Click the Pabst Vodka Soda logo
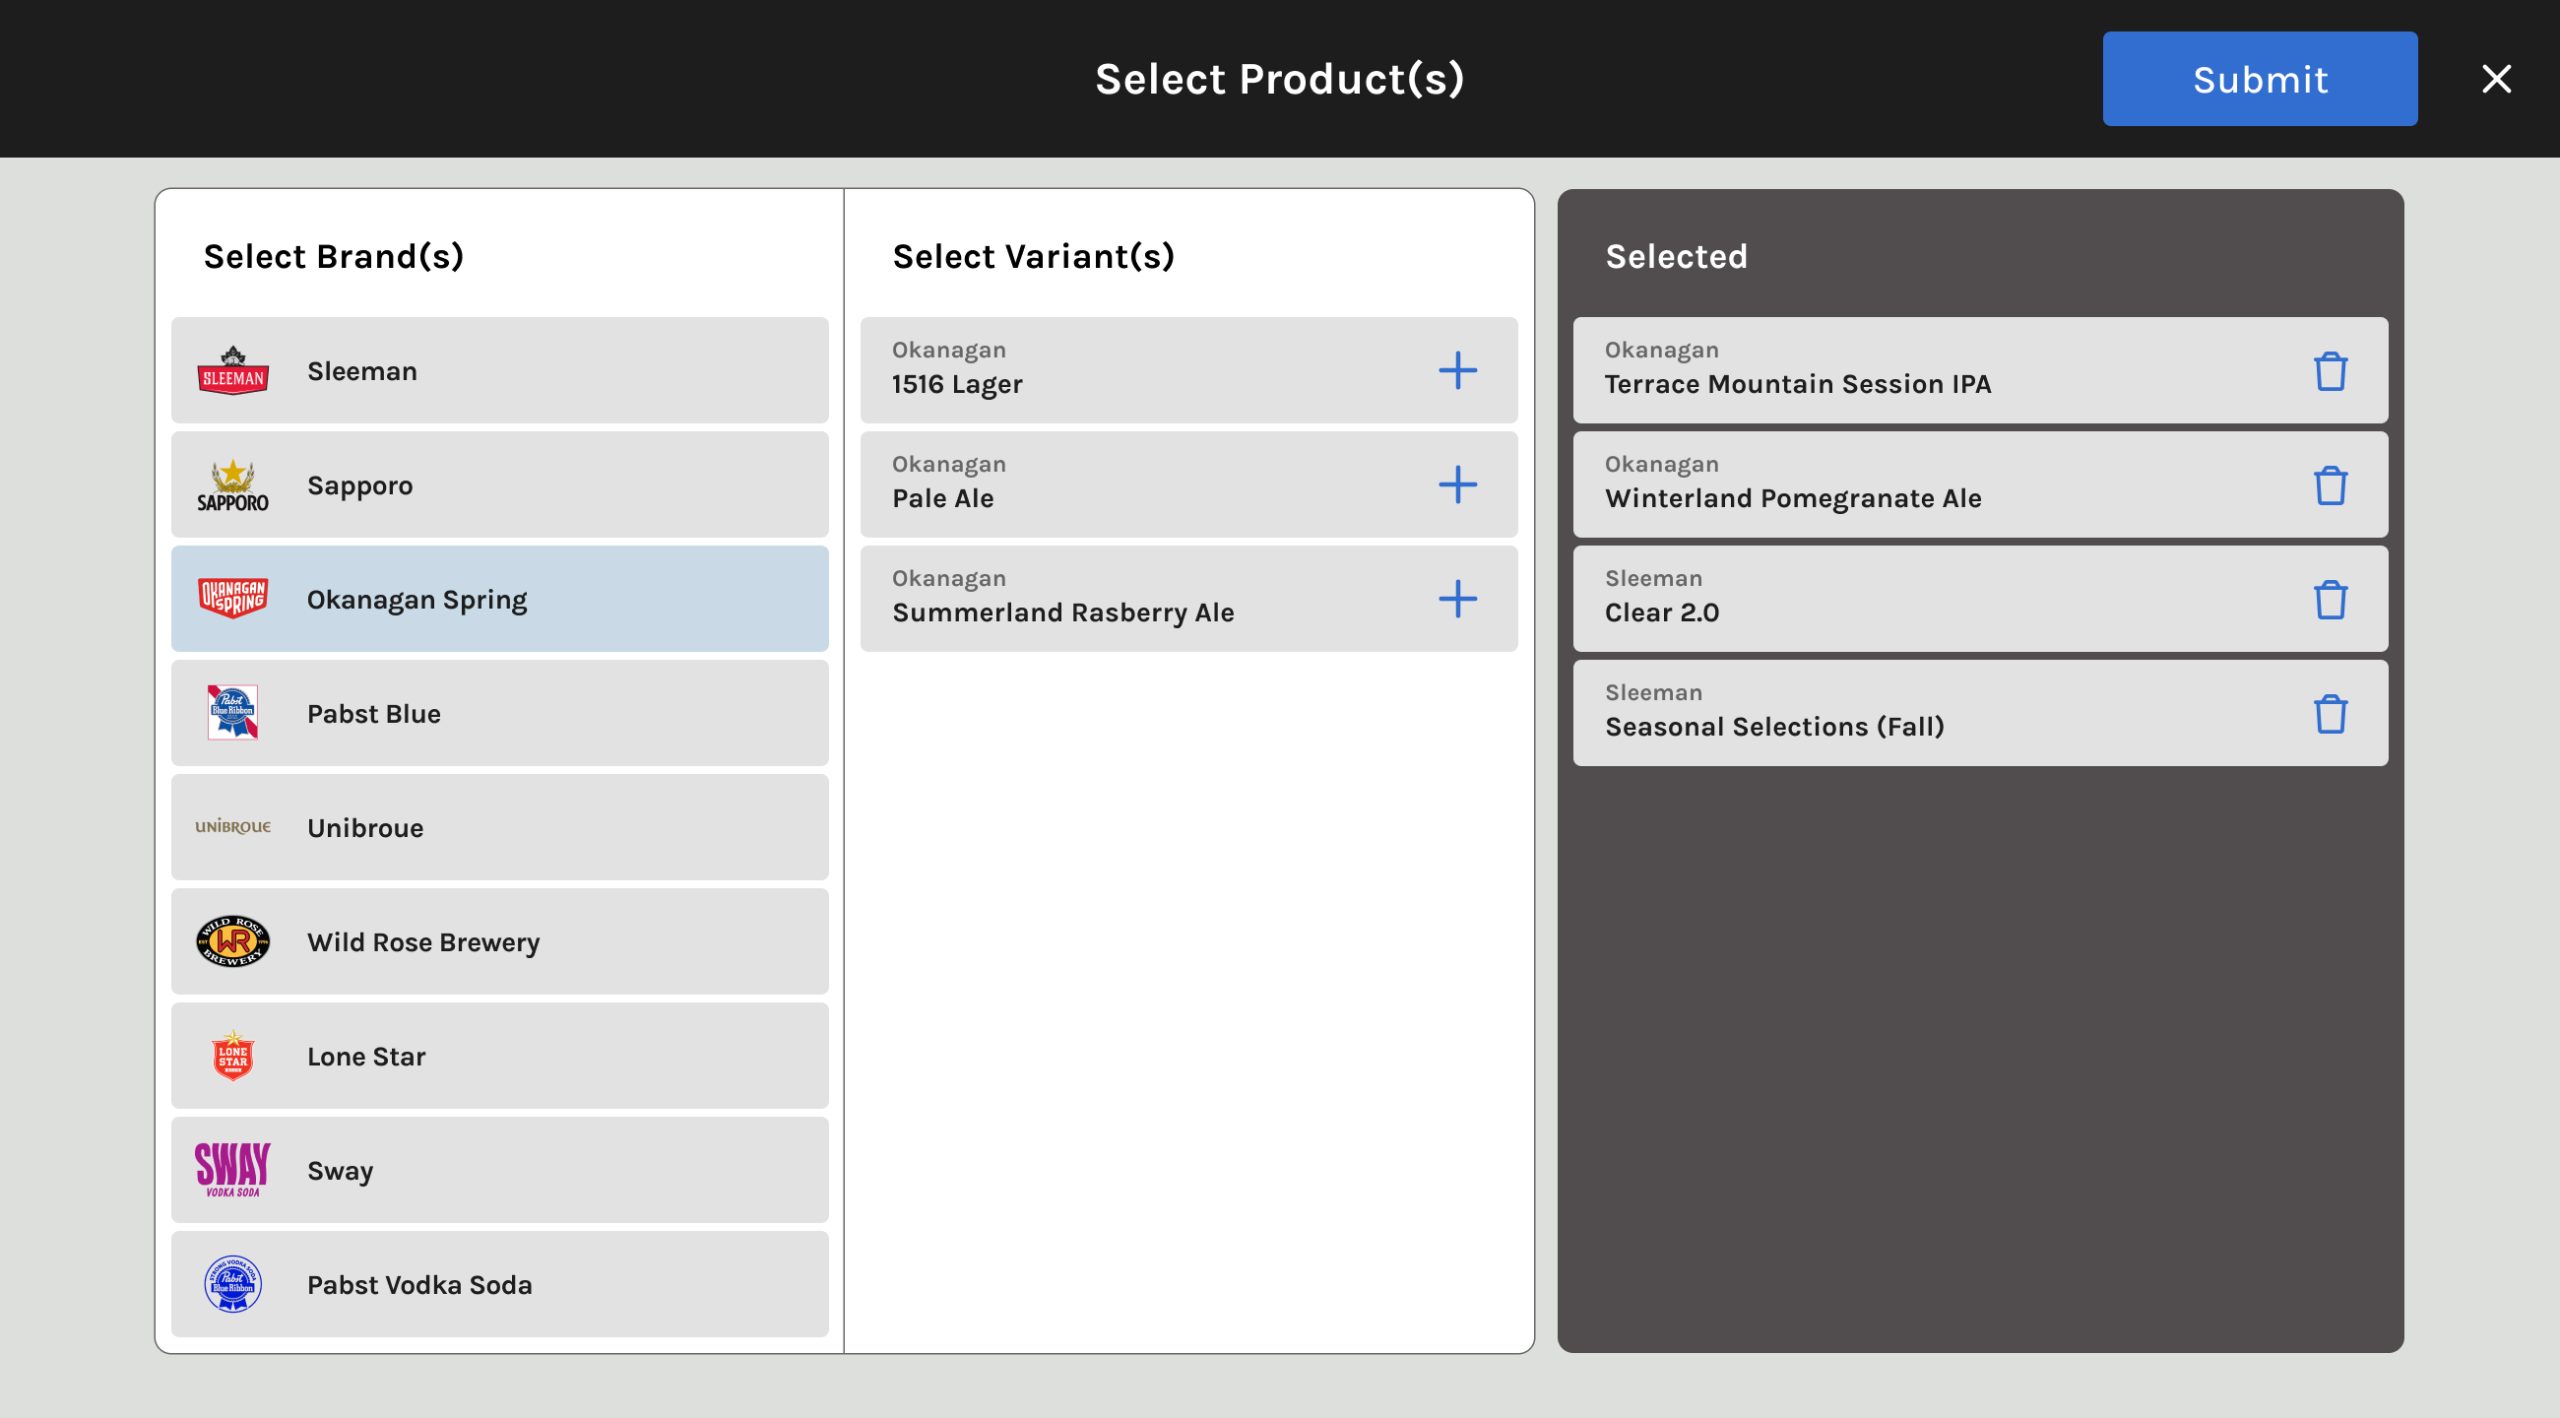This screenshot has height=1418, width=2560. tap(233, 1284)
